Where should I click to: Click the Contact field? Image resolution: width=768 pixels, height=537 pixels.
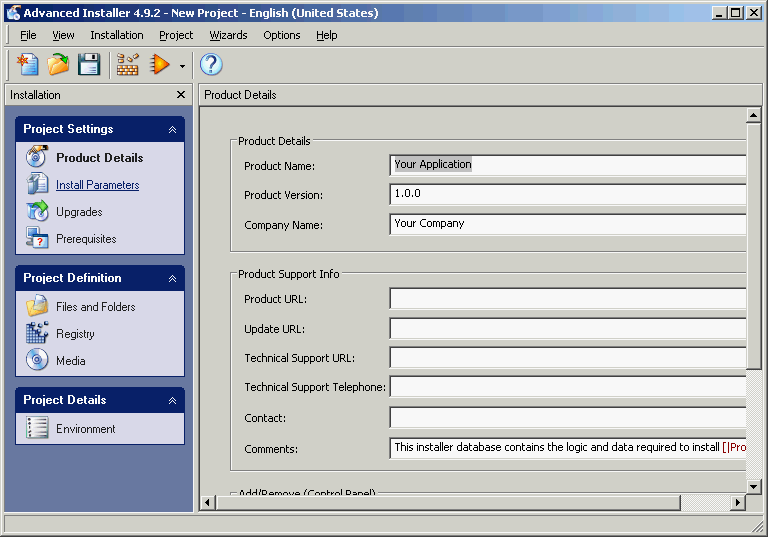[x=568, y=417]
